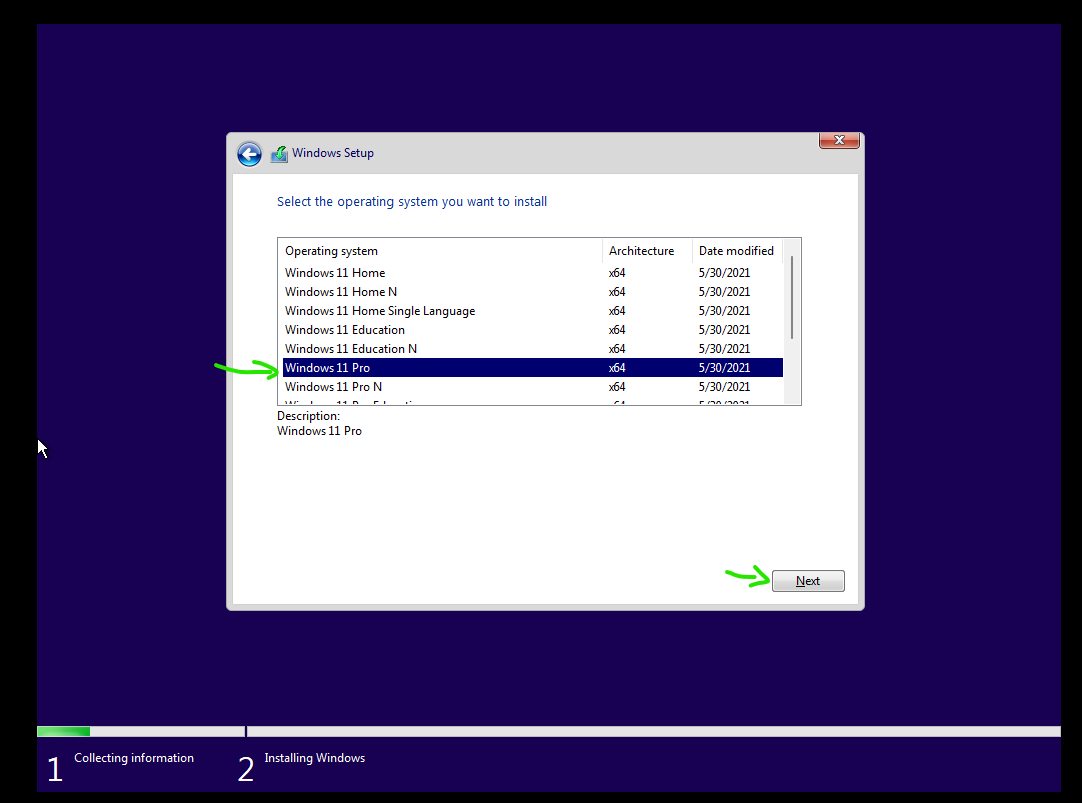Screen dimensions: 1082x803
Task: Select Windows 11 Education edition
Action: 533,330
